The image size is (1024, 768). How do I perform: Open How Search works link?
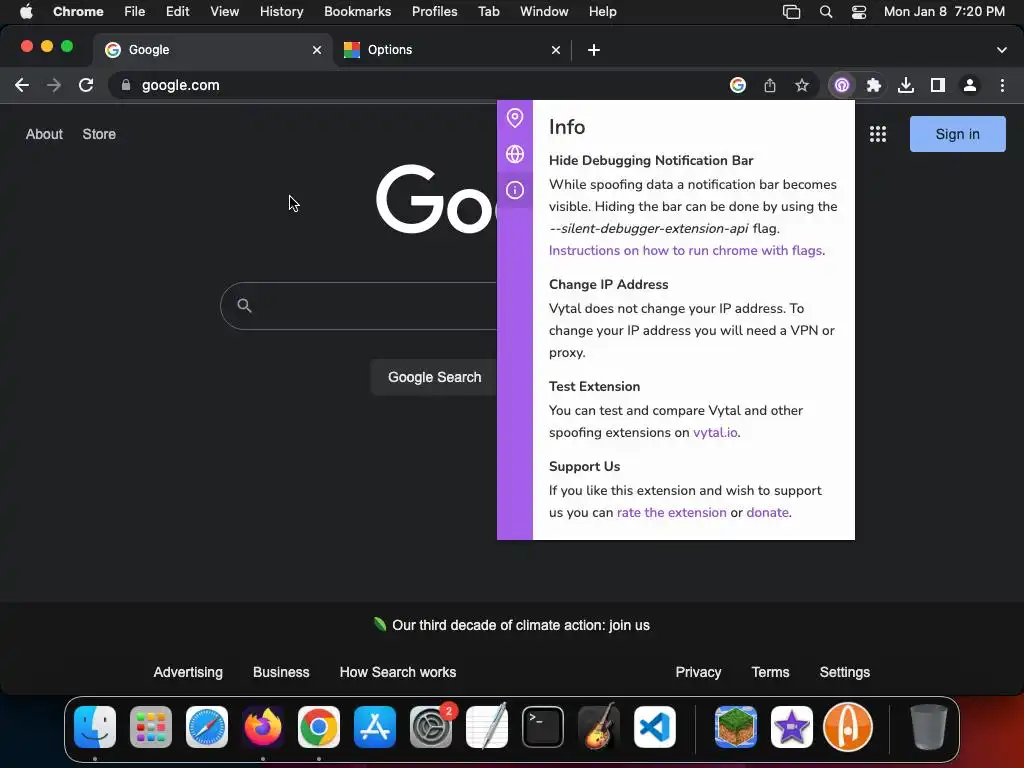click(398, 672)
